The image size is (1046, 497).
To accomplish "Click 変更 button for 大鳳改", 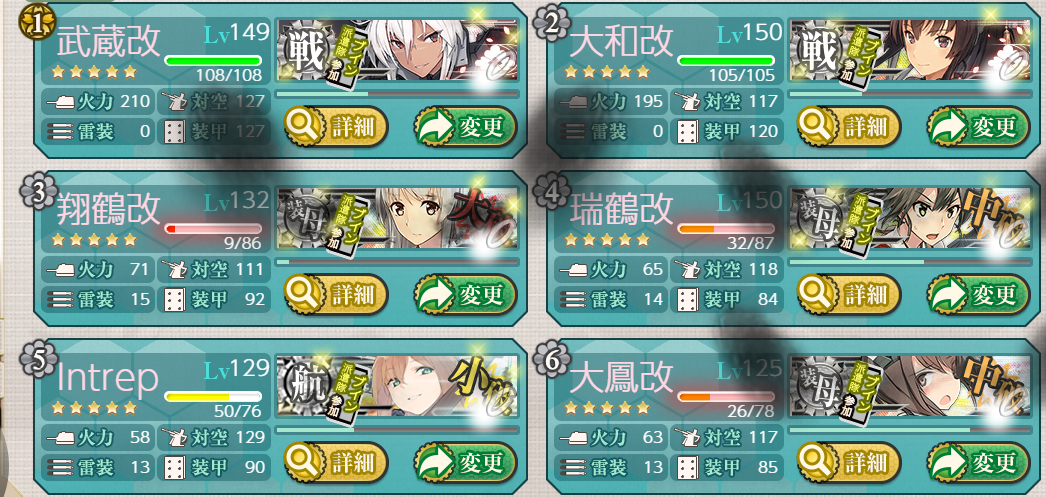I will tap(979, 462).
